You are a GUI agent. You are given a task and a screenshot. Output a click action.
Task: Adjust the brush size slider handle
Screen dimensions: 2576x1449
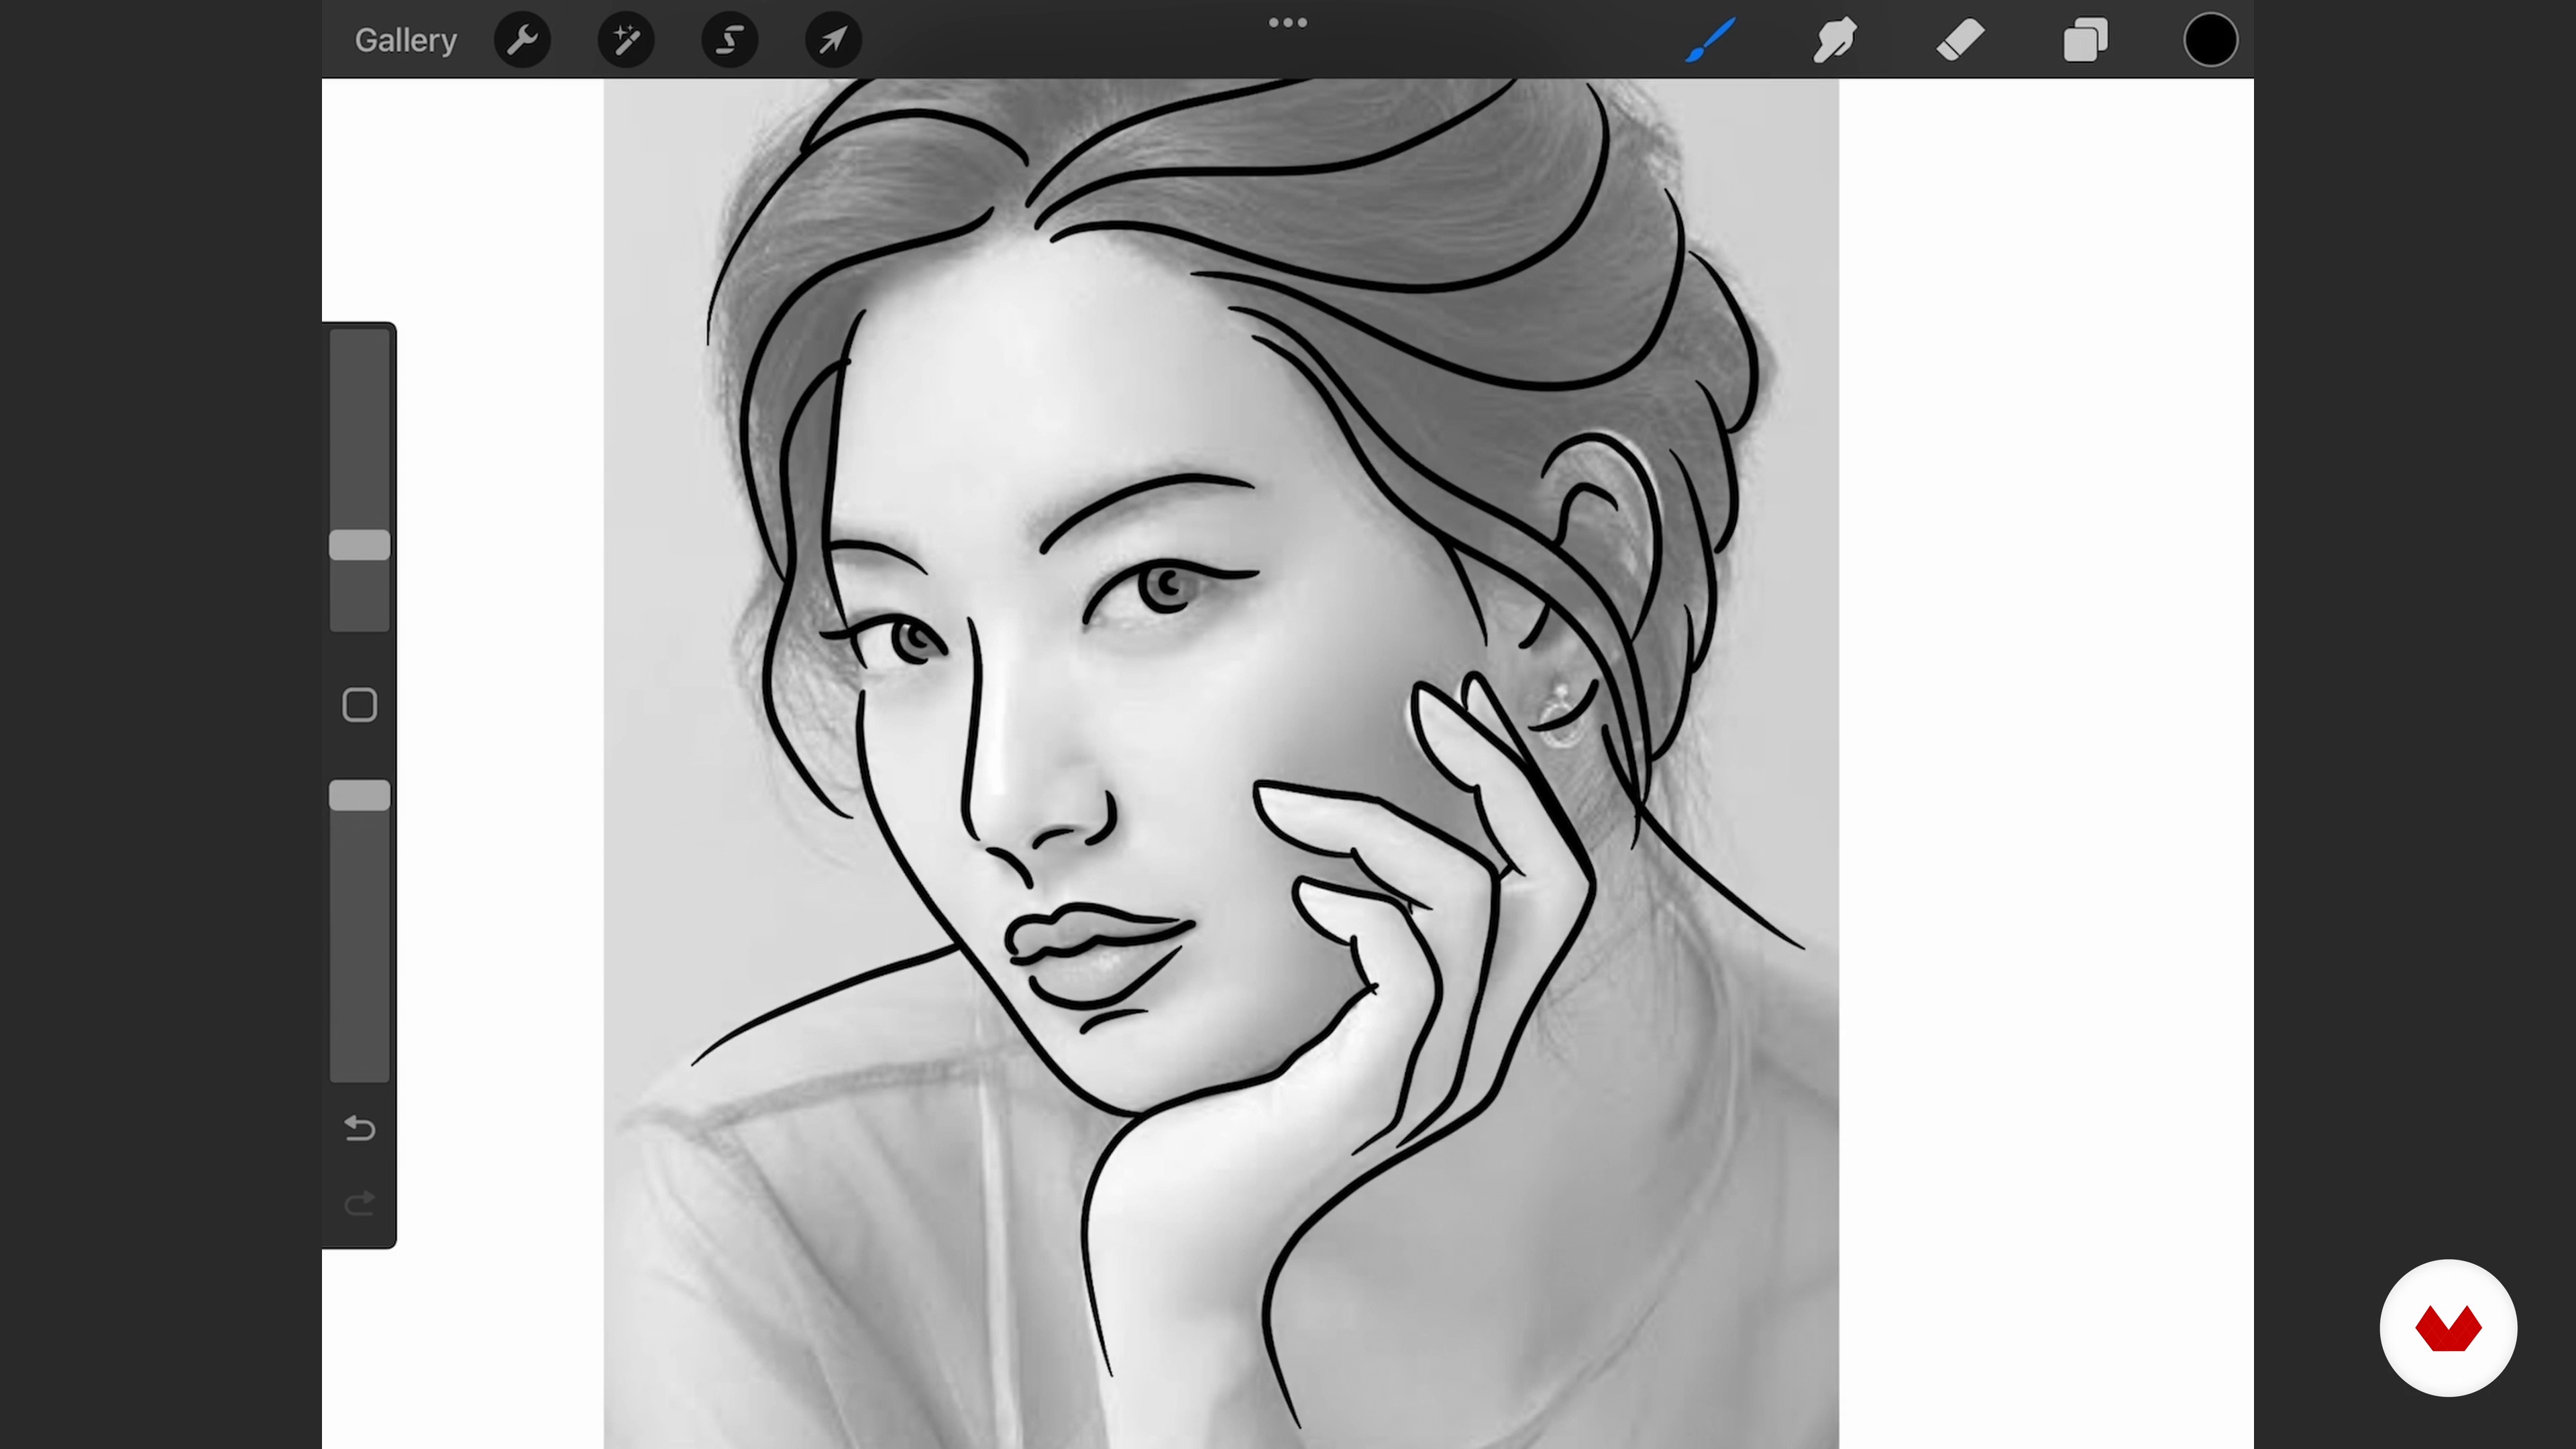tap(360, 545)
